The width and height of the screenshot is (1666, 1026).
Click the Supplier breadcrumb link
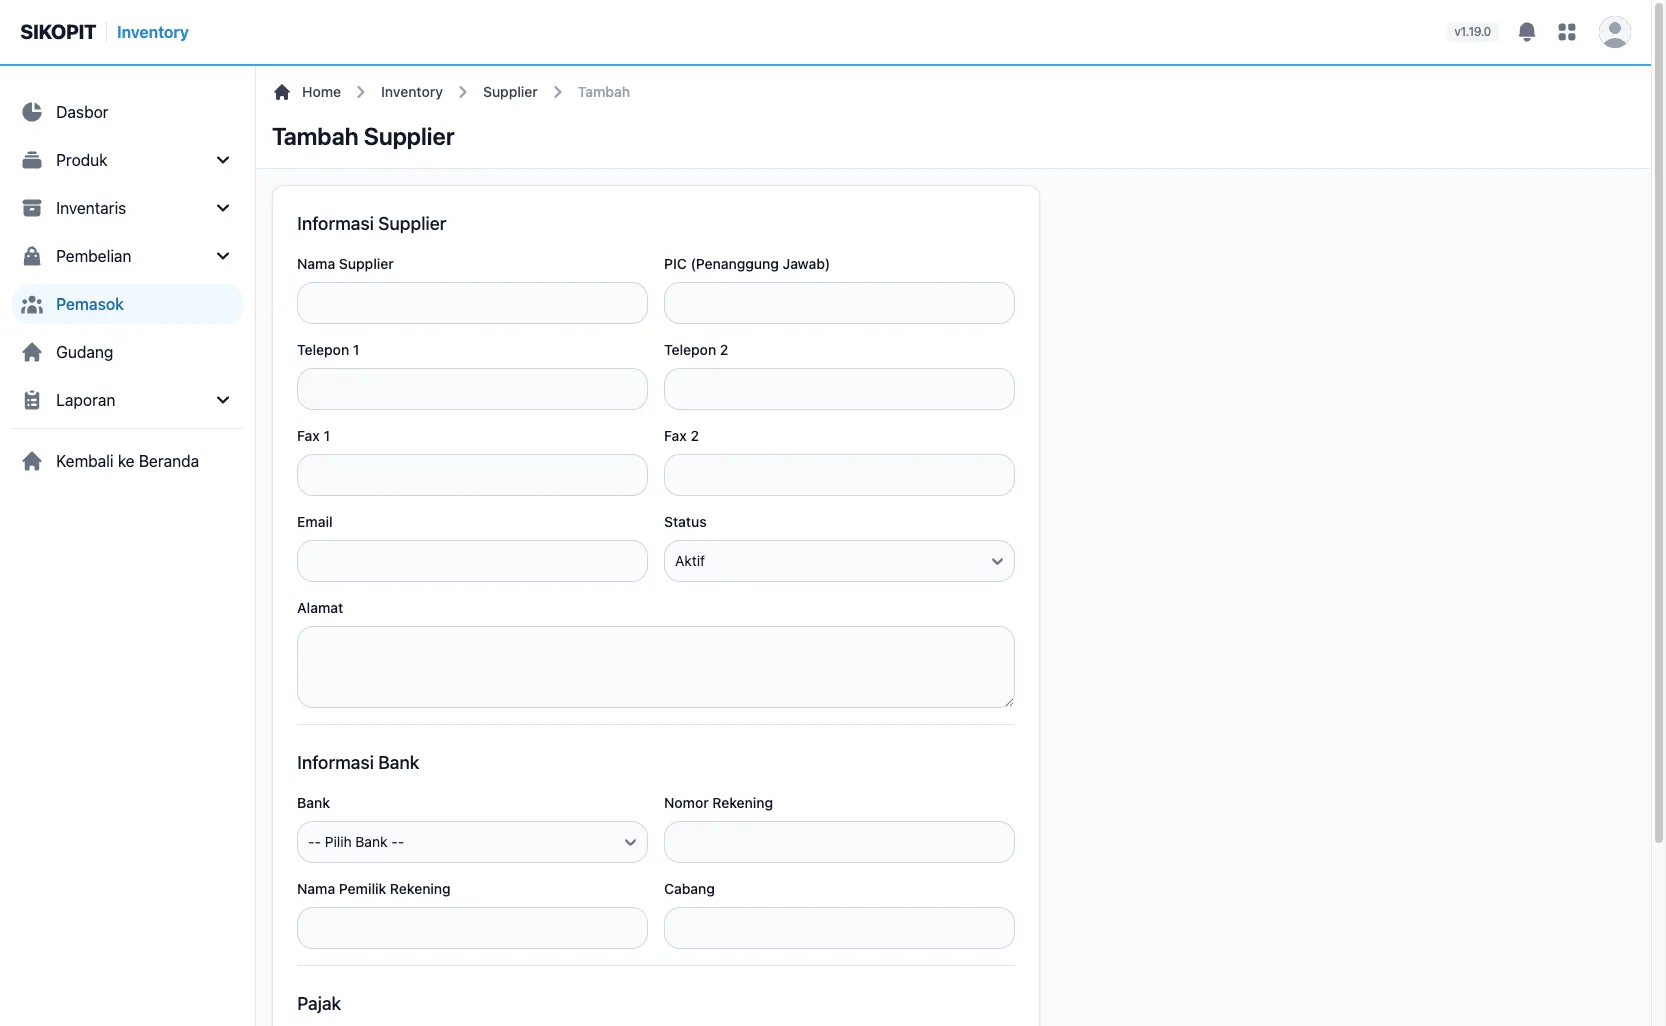[510, 92]
